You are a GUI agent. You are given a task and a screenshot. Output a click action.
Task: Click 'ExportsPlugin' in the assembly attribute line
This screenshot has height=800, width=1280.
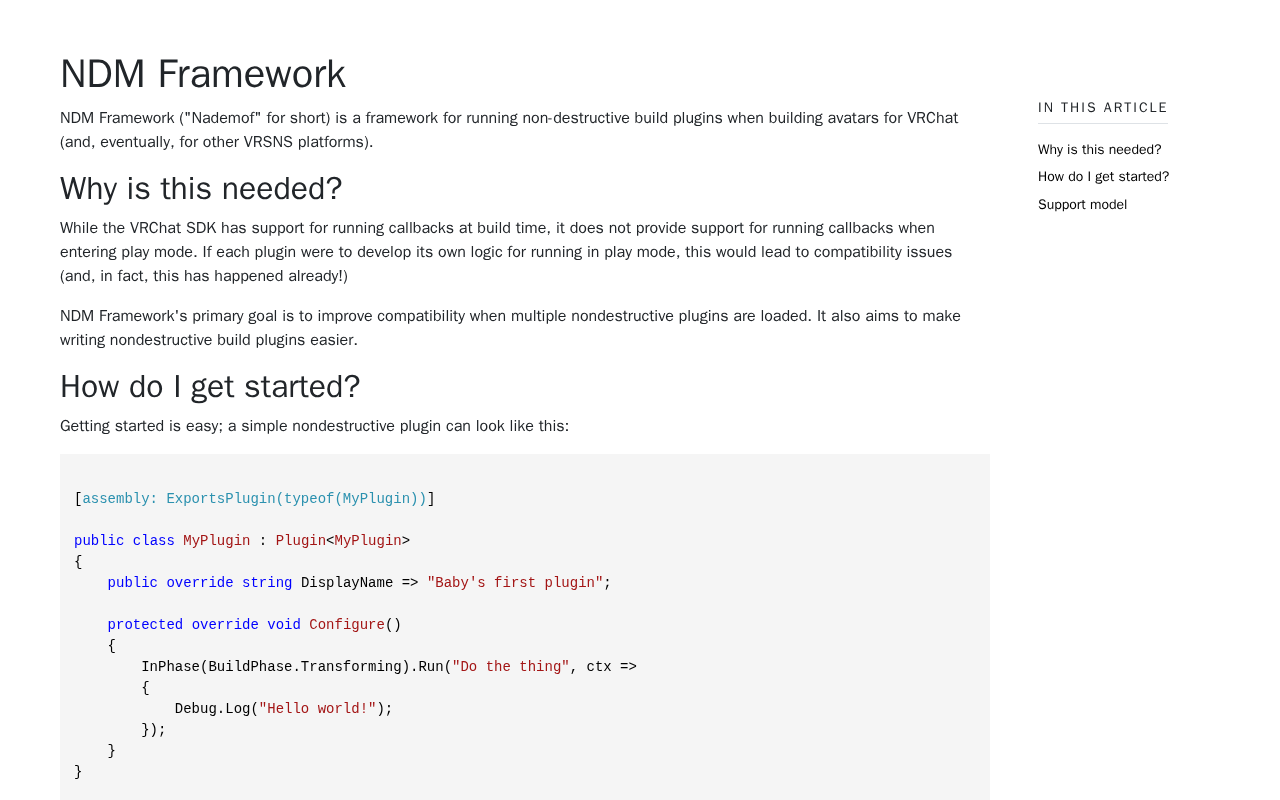(221, 499)
